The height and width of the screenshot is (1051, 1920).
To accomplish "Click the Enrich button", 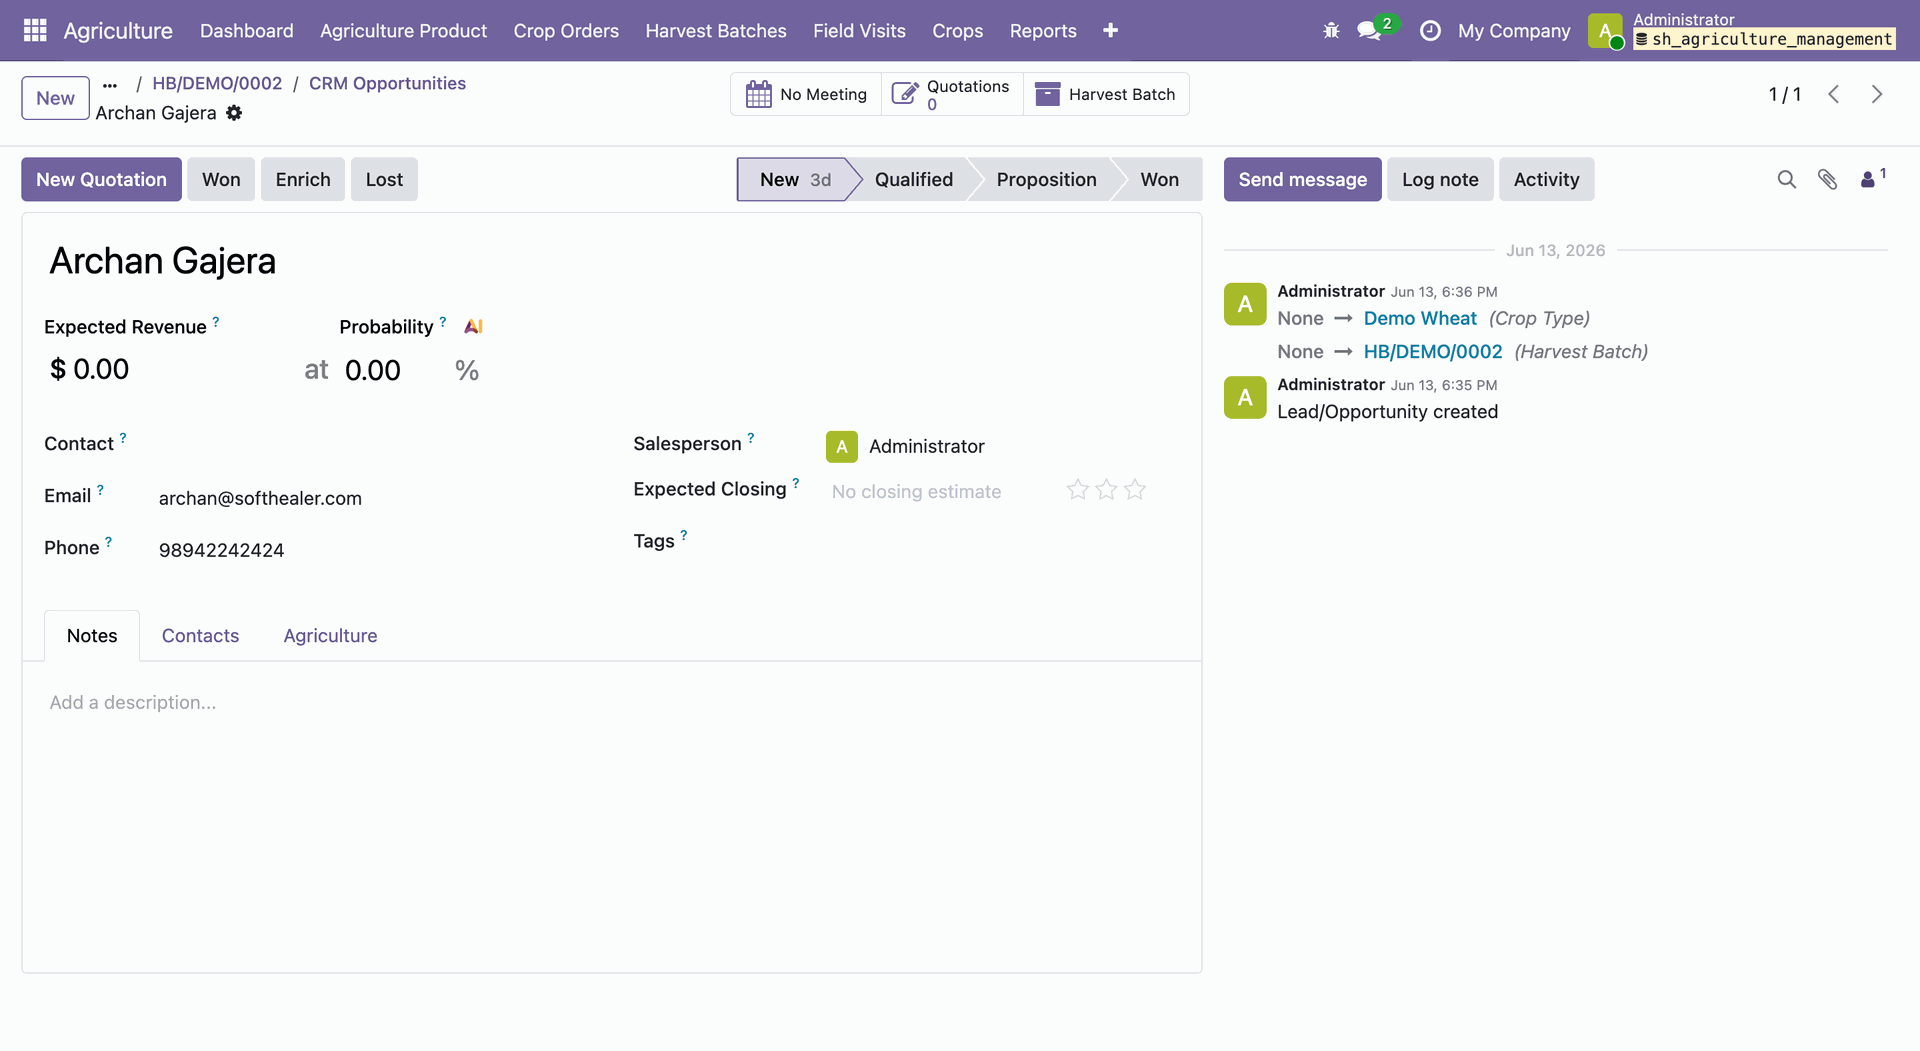I will coord(303,179).
